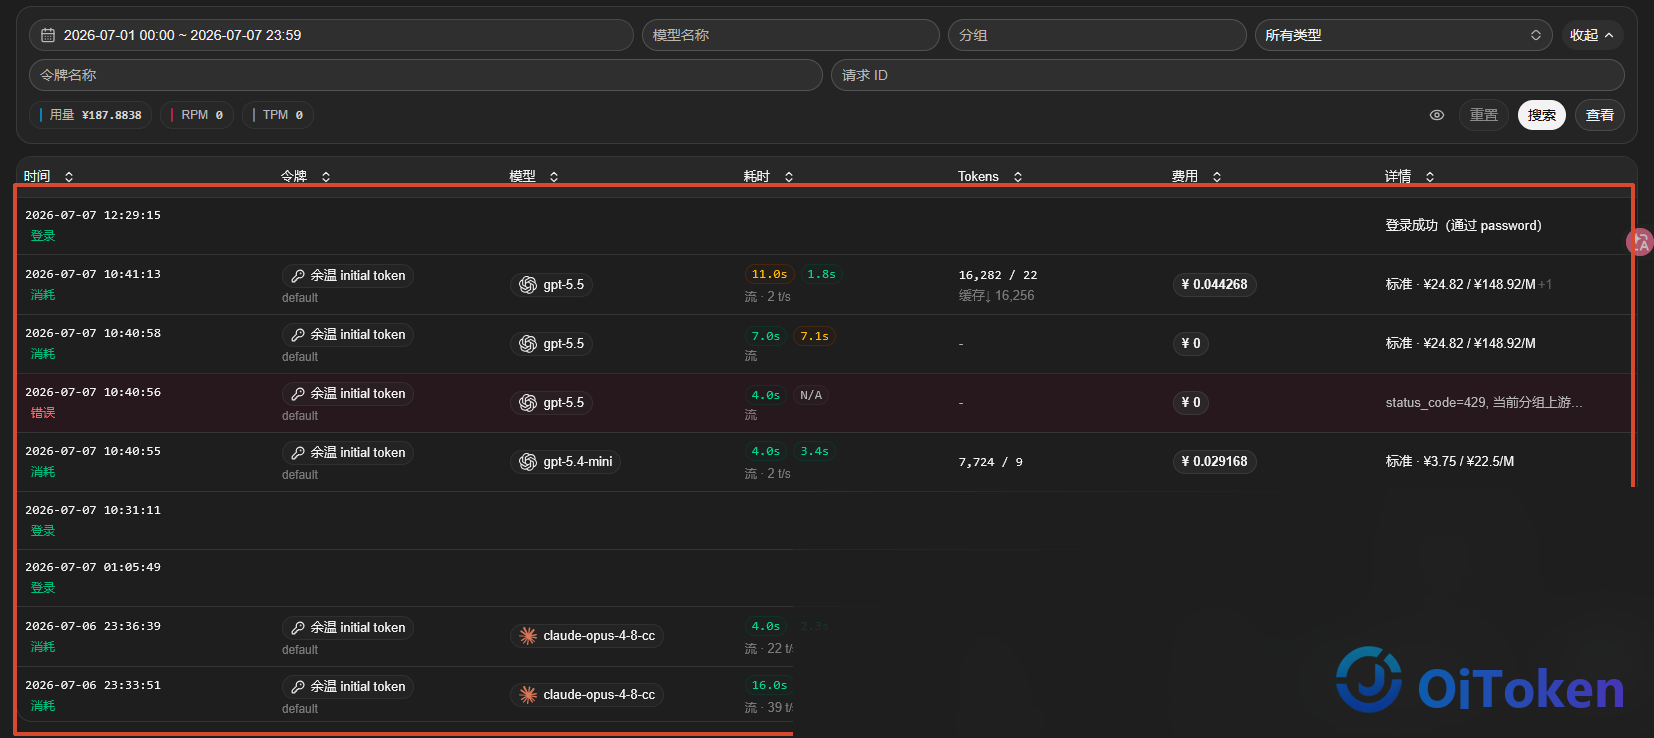Open the 所有类型 type dropdown
Image resolution: width=1654 pixels, height=738 pixels.
pyautogui.click(x=1403, y=35)
